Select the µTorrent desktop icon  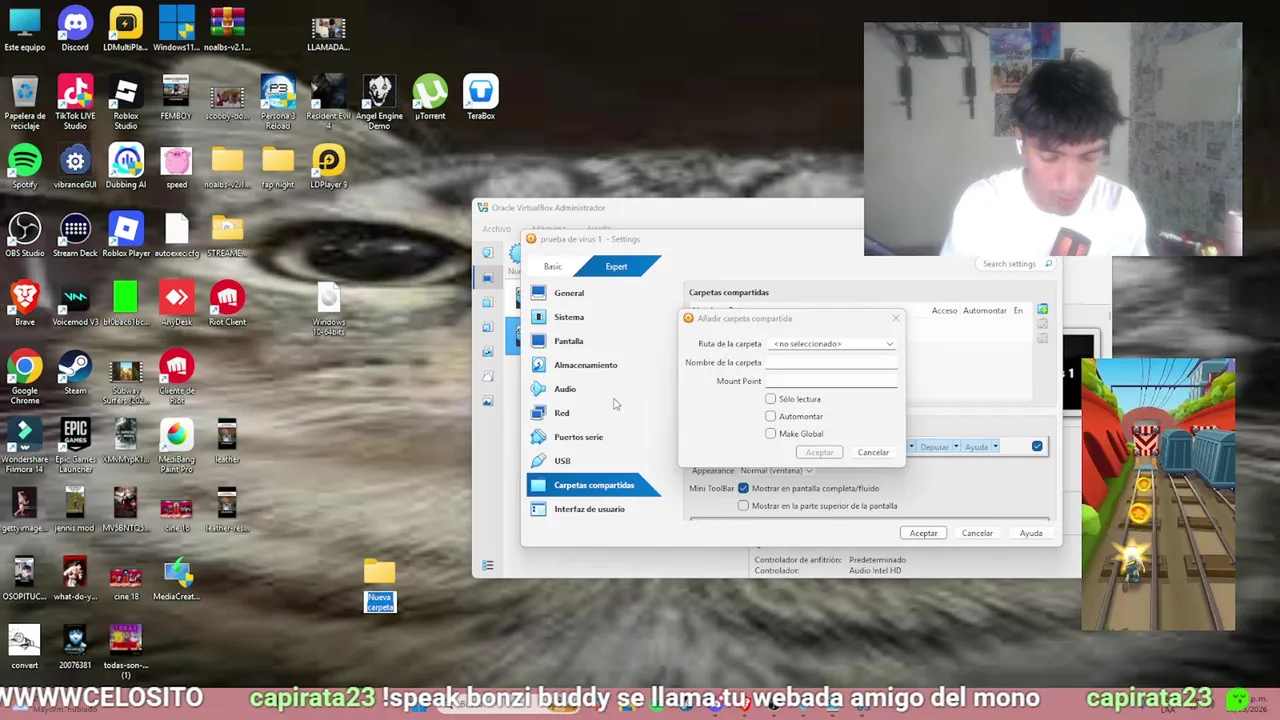(x=430, y=98)
